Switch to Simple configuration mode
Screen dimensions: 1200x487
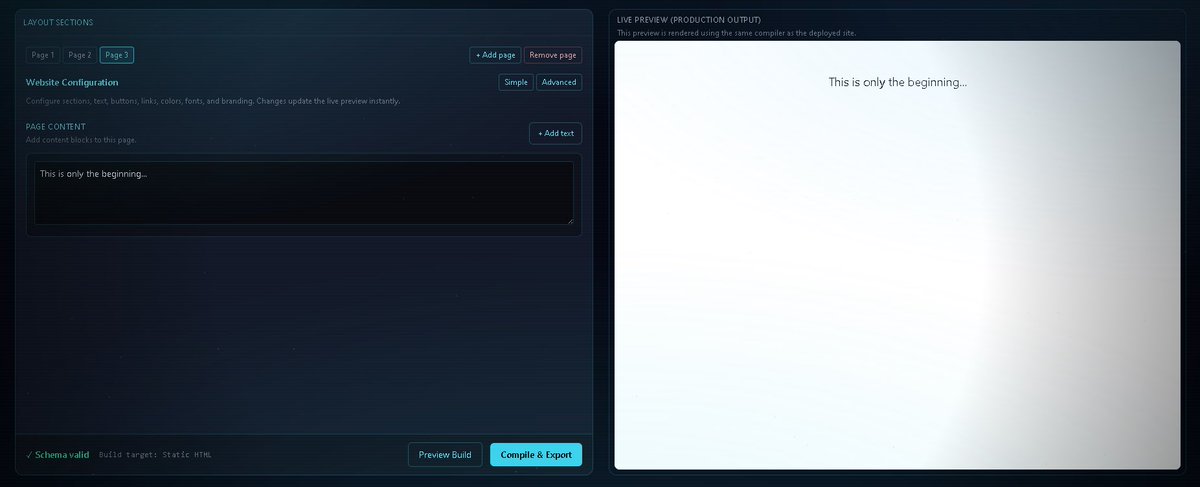516,82
